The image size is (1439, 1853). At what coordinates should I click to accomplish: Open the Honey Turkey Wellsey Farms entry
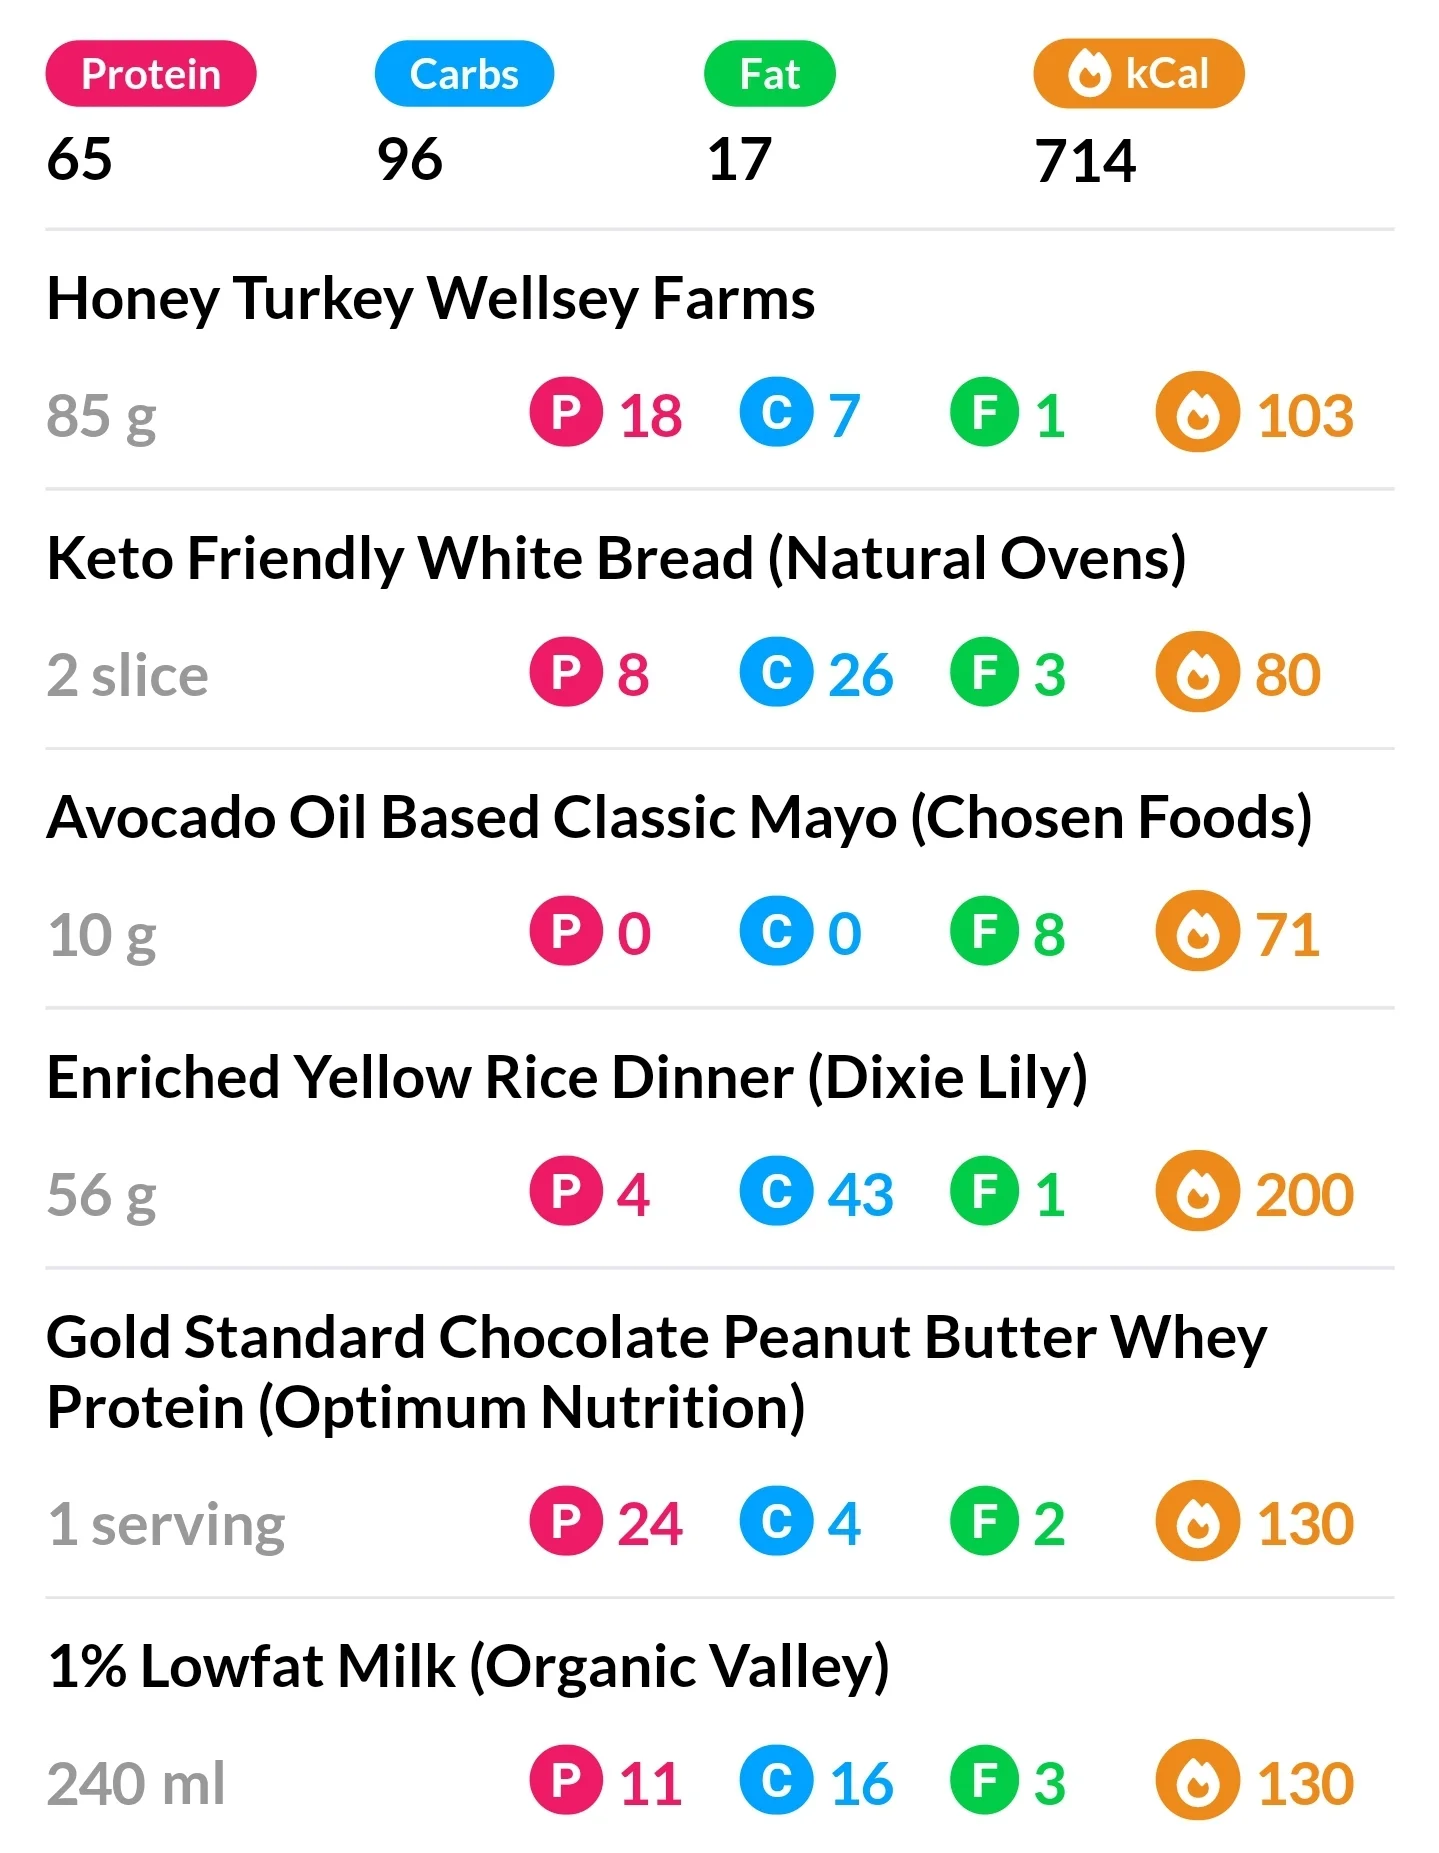tap(431, 299)
